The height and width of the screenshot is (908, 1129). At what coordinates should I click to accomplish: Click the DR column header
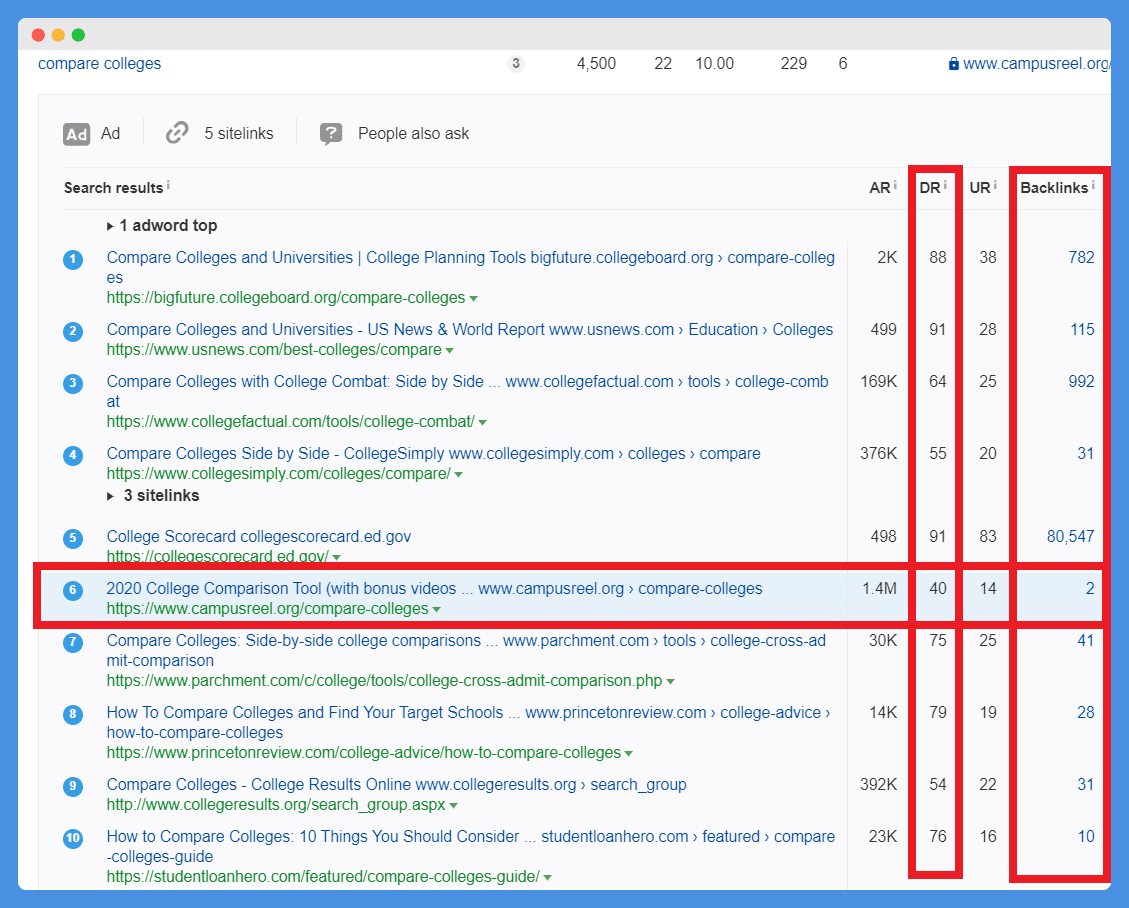[930, 188]
